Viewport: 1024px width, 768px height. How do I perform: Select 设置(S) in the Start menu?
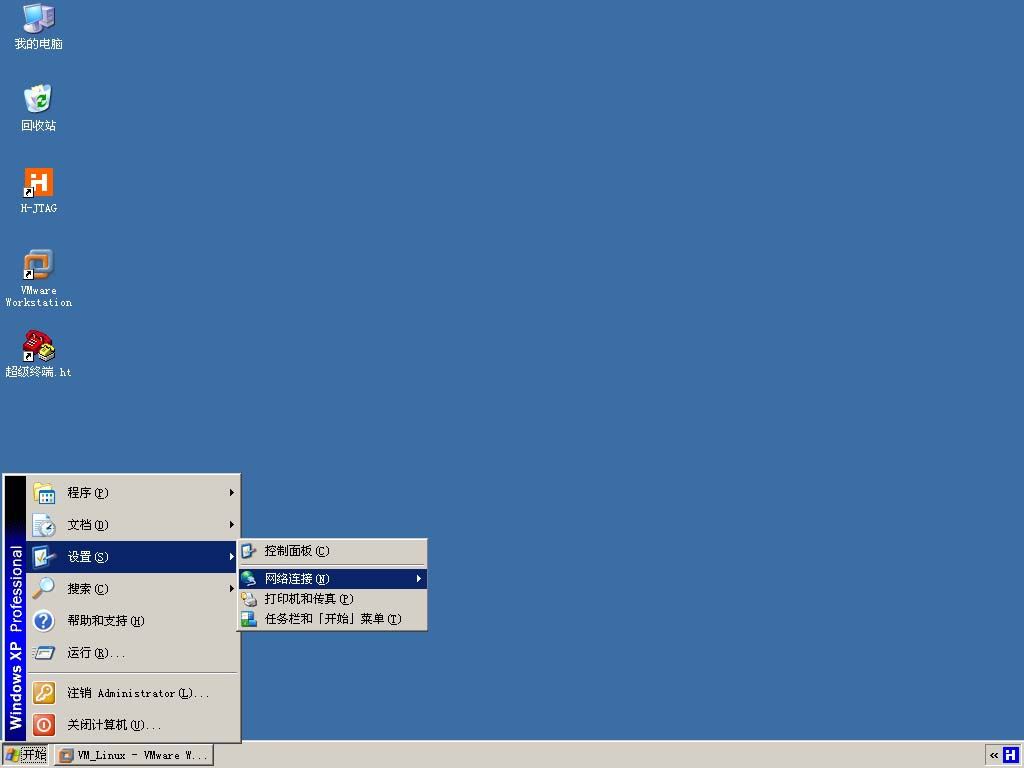[133, 557]
